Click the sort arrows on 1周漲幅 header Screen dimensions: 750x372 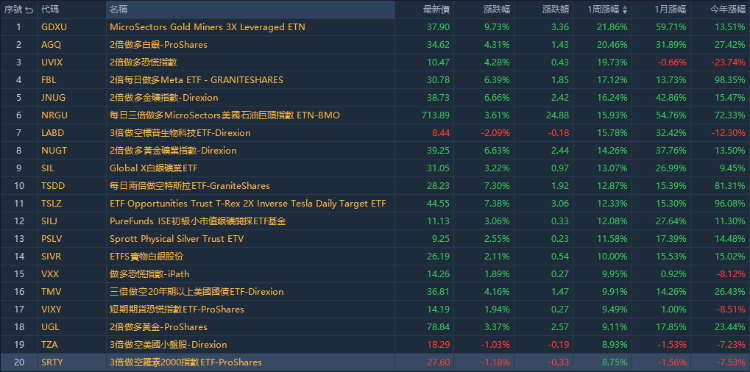(x=625, y=9)
